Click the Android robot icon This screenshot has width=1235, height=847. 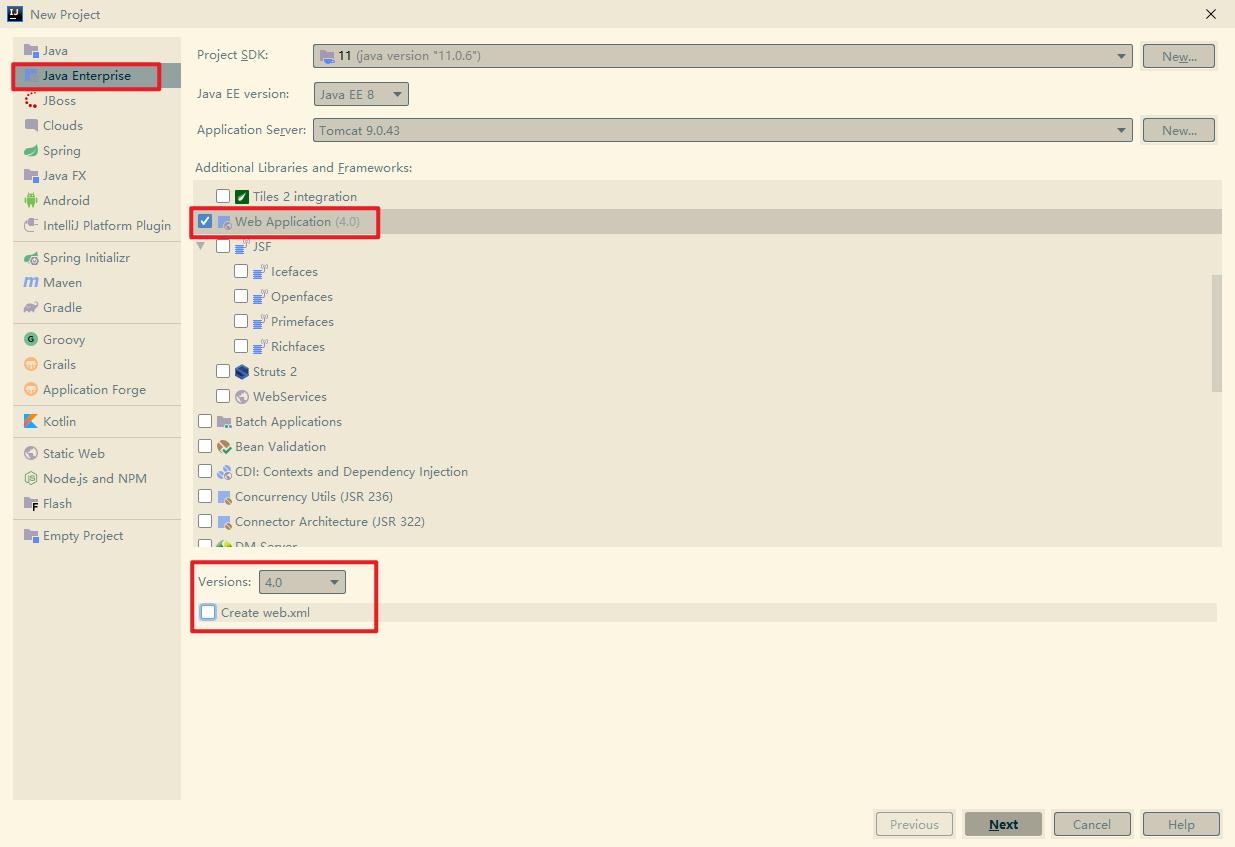coord(31,200)
